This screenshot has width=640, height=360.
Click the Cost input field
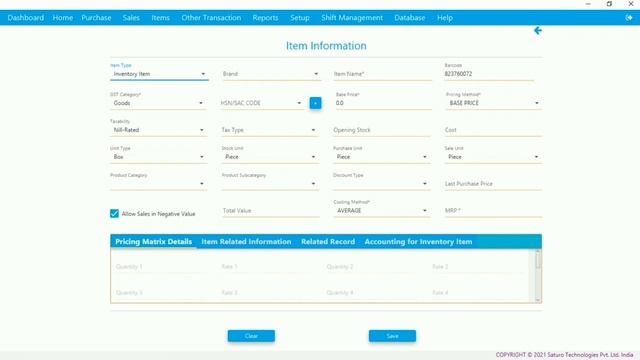tap(493, 130)
